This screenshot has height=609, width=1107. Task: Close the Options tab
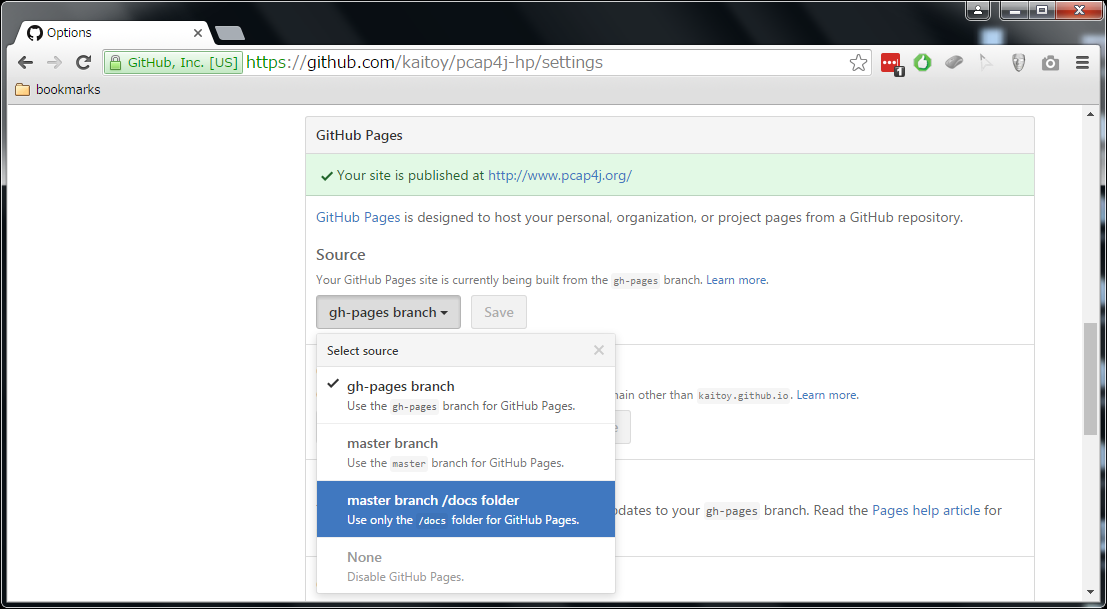click(x=198, y=32)
